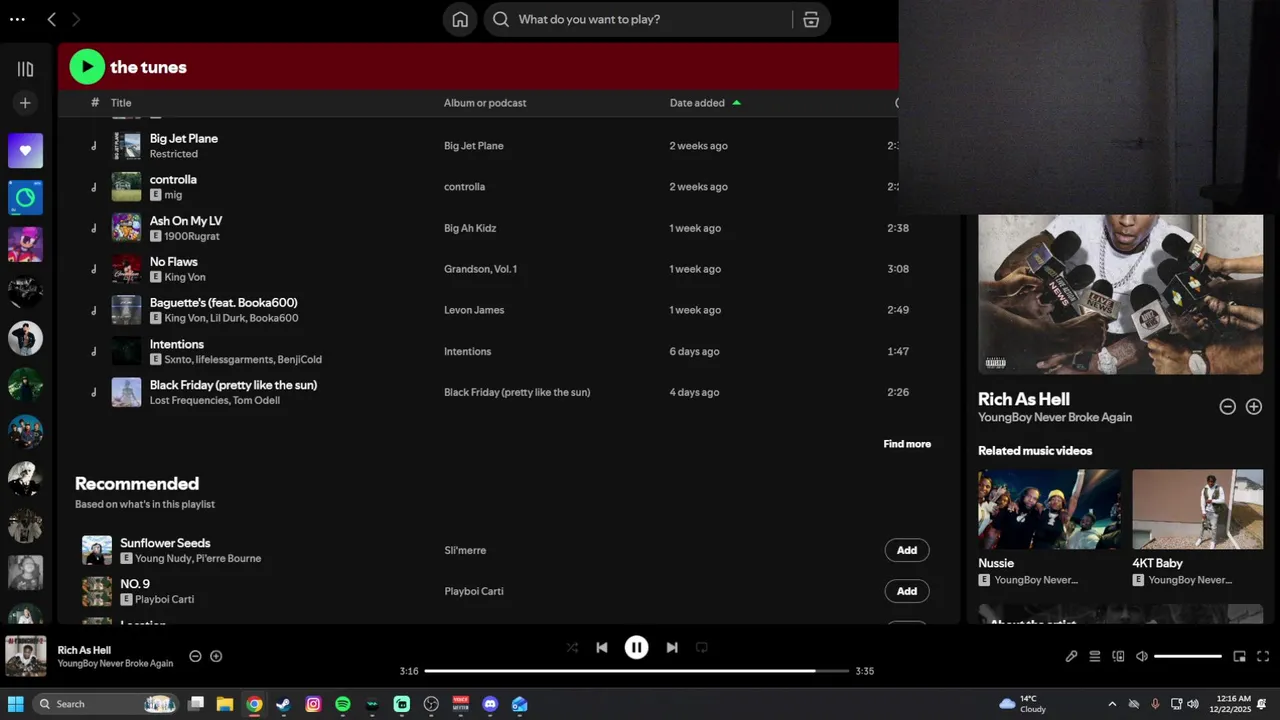The width and height of the screenshot is (1280, 720).
Task: Play 'the tunes' playlist with green button
Action: [x=87, y=67]
